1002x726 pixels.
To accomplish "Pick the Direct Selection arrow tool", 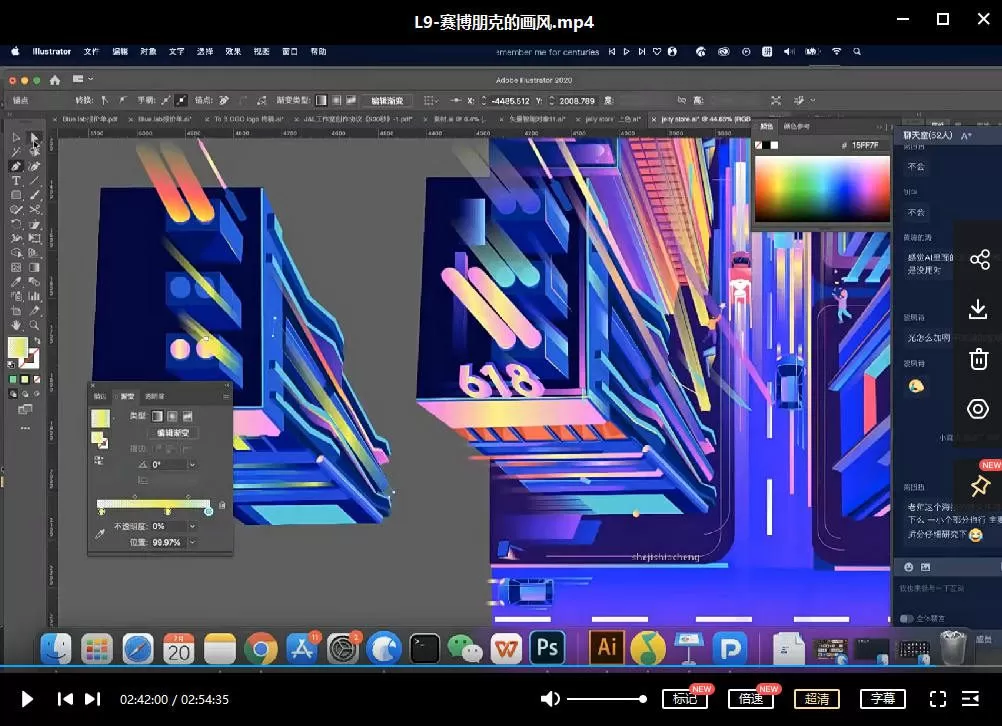I will click(34, 138).
